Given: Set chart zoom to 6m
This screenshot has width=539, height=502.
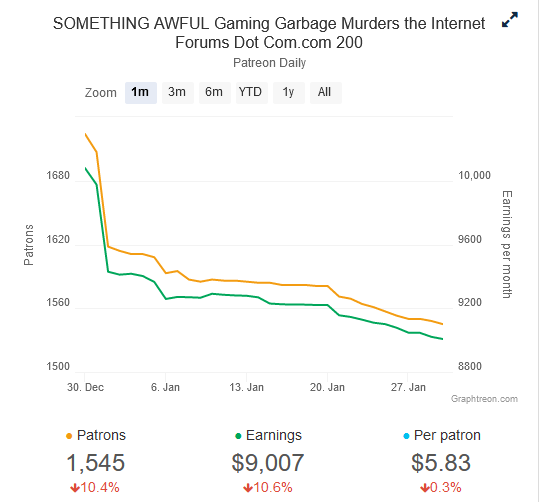Looking at the screenshot, I should click(214, 92).
